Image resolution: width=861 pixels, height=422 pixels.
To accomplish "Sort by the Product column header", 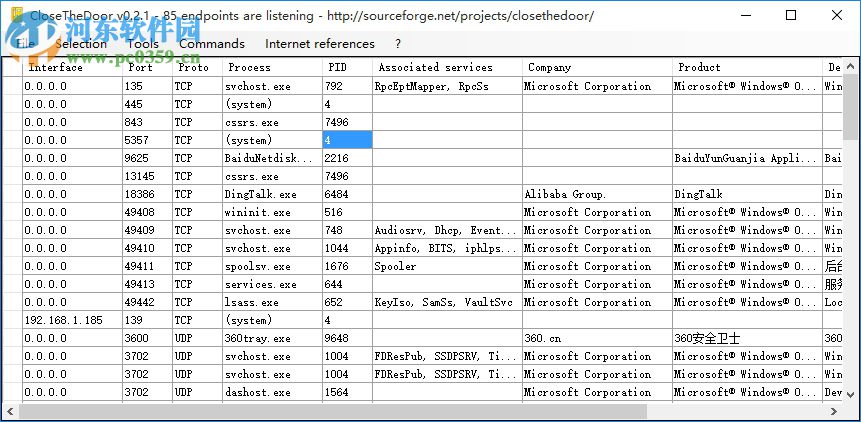I will (x=747, y=67).
